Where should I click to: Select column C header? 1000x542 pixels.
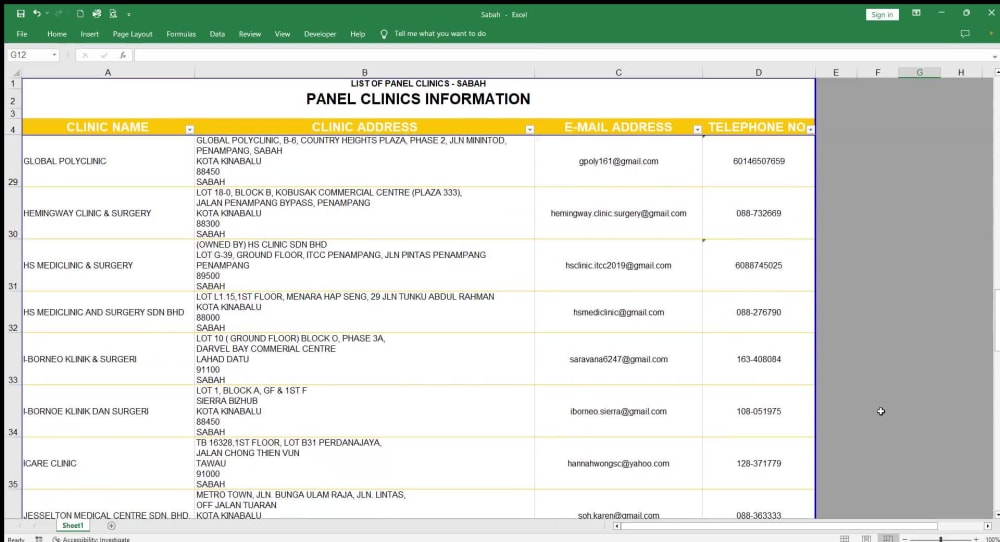coord(618,73)
